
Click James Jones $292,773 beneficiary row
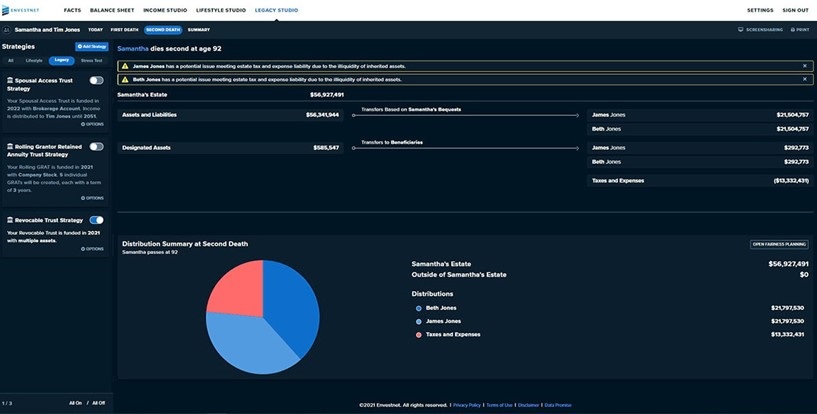(700, 148)
